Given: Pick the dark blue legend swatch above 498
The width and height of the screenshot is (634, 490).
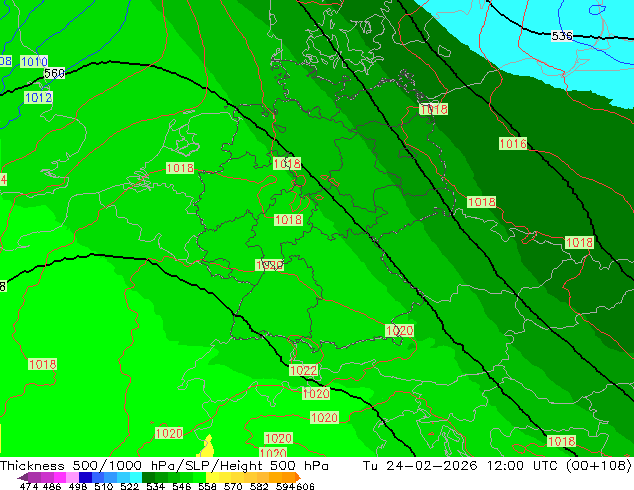Looking at the screenshot, I should (85, 477).
